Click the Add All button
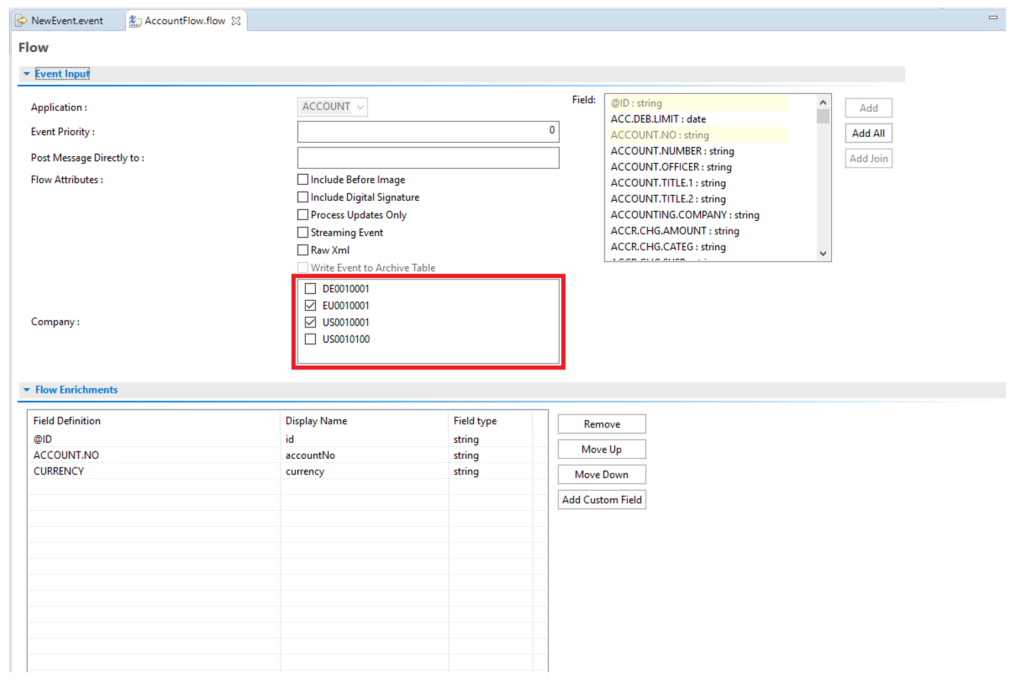 pos(868,133)
